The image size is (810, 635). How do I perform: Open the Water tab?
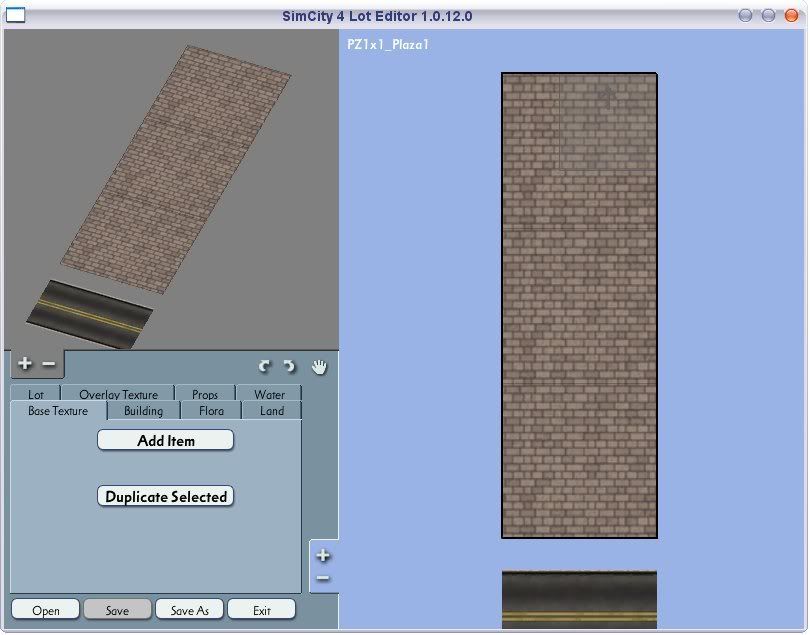[x=269, y=395]
